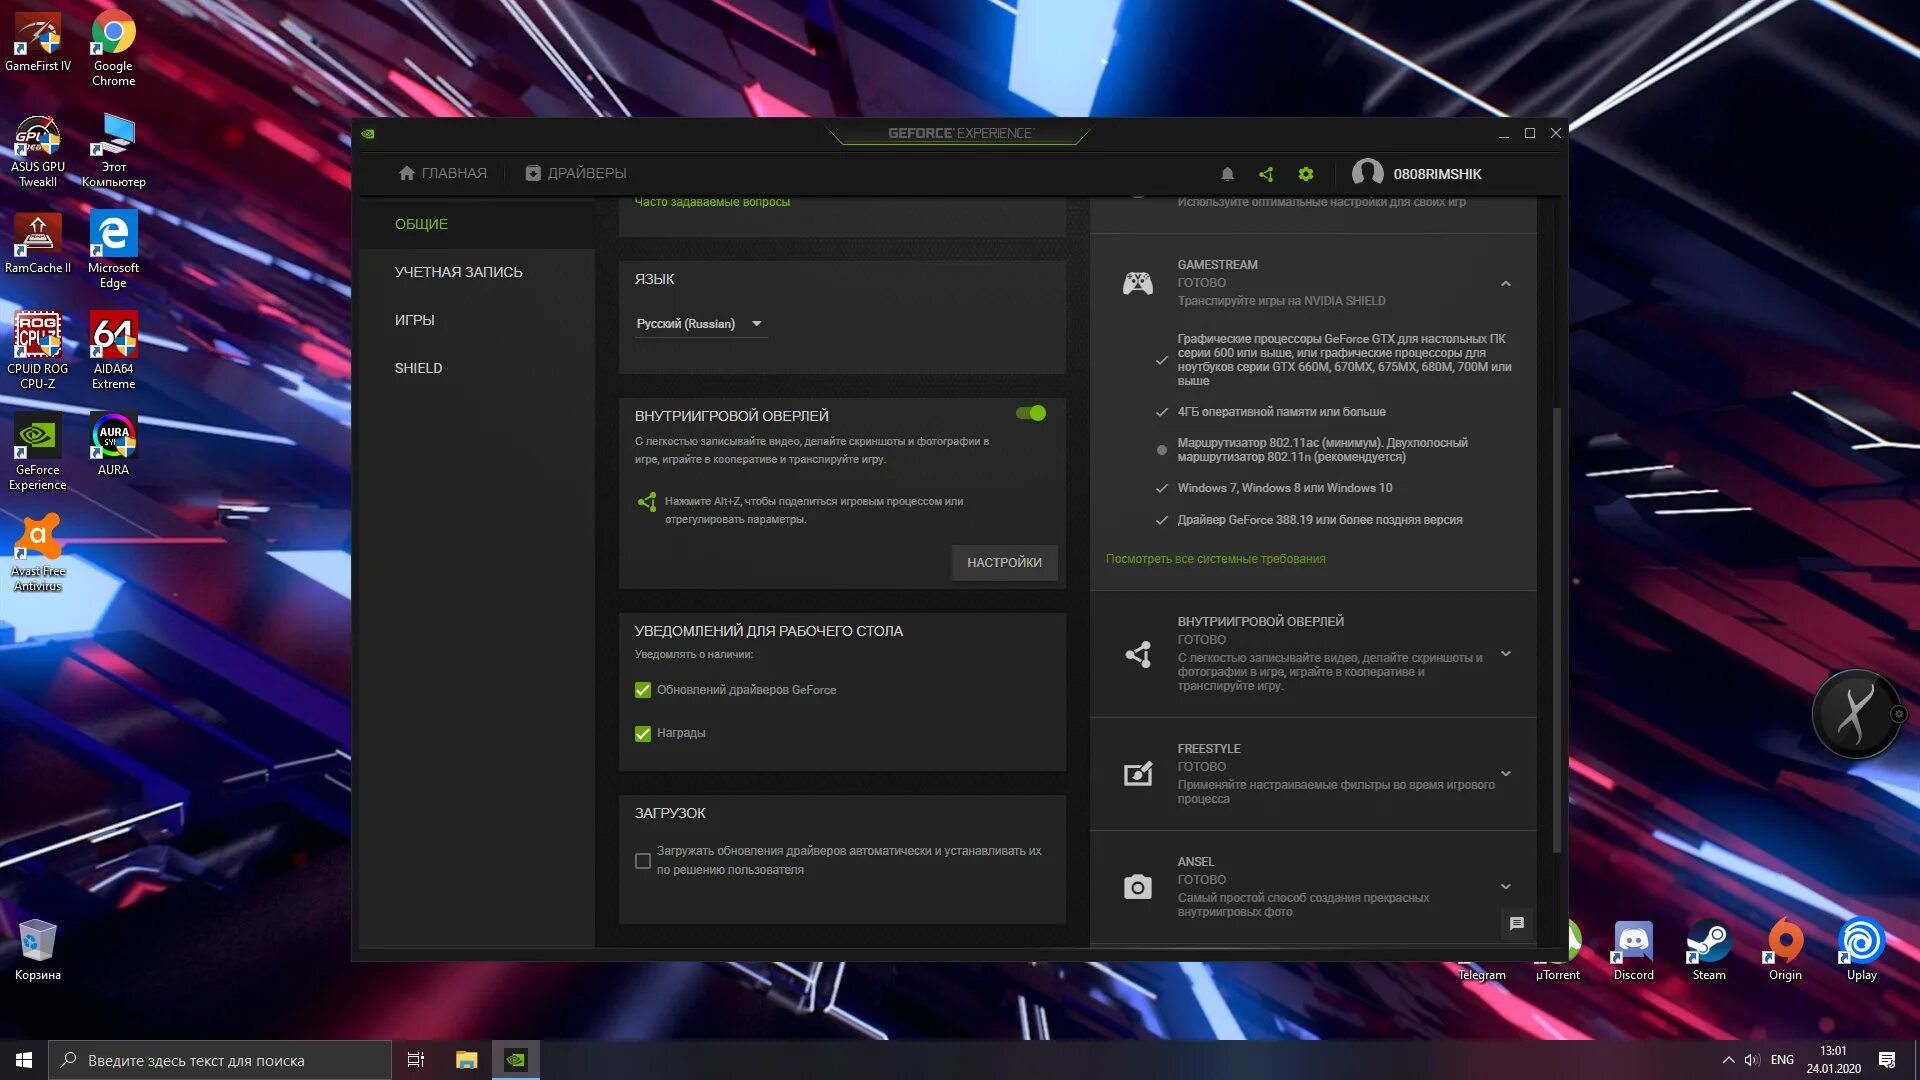Click the Ansel camera icon
Viewport: 1920px width, 1080px height.
pos(1138,887)
